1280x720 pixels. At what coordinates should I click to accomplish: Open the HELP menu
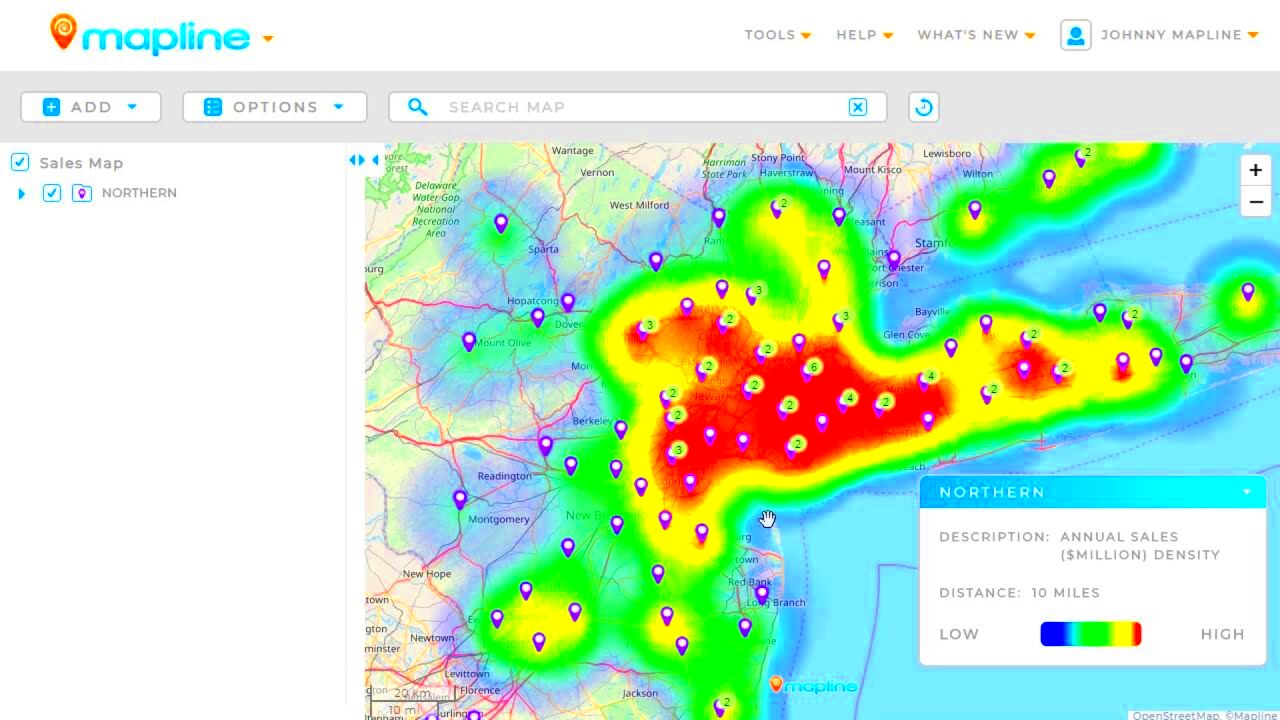coord(865,35)
